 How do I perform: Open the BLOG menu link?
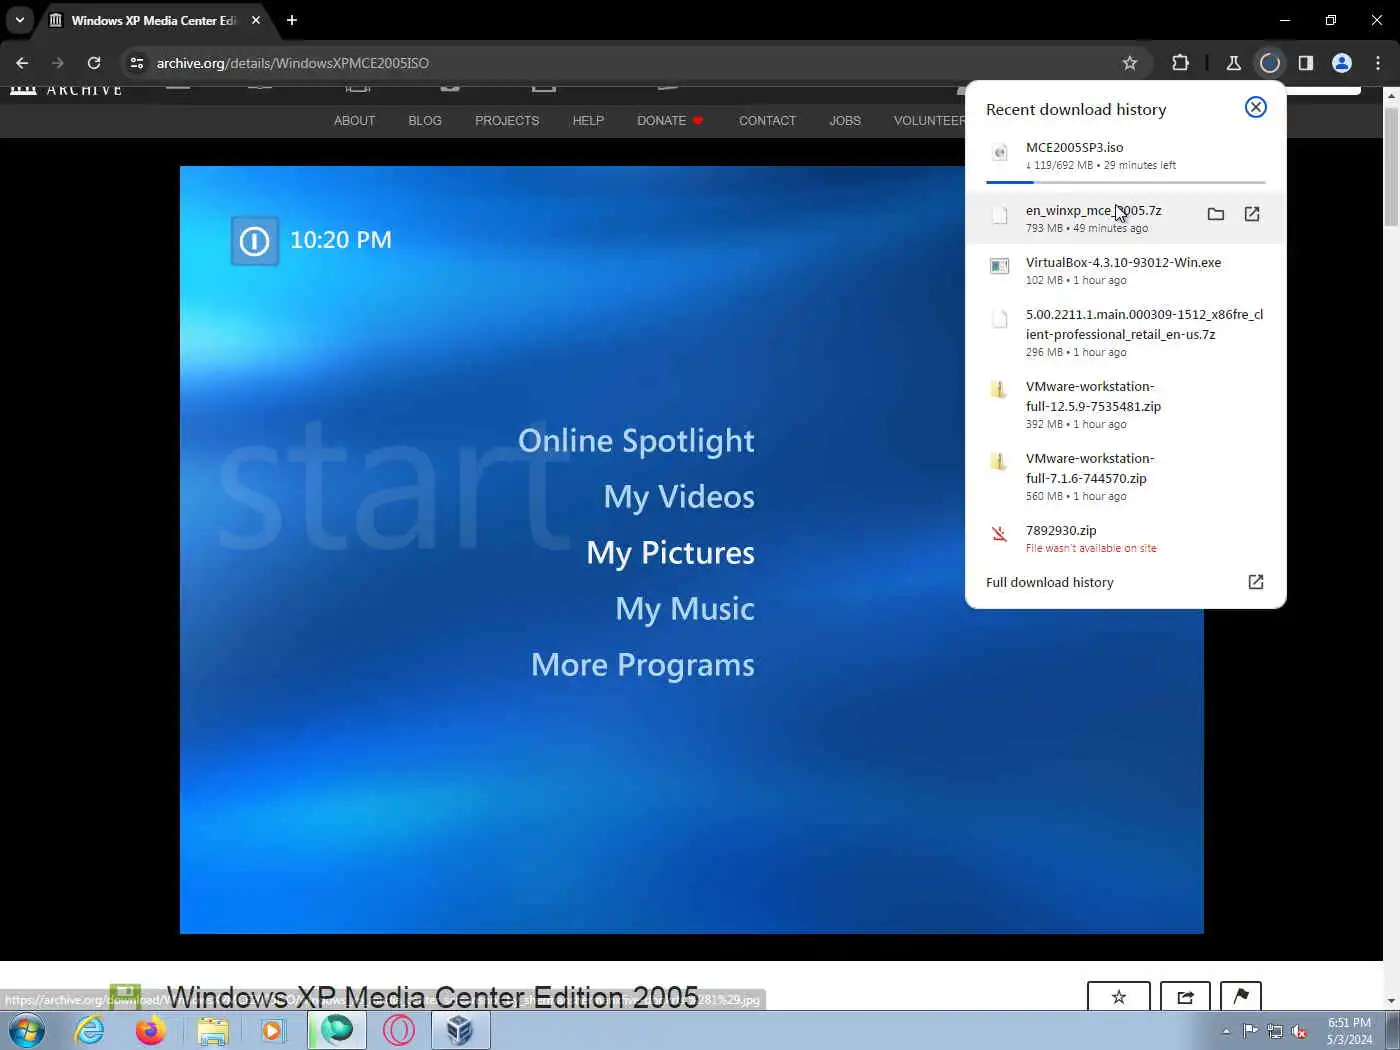point(425,120)
